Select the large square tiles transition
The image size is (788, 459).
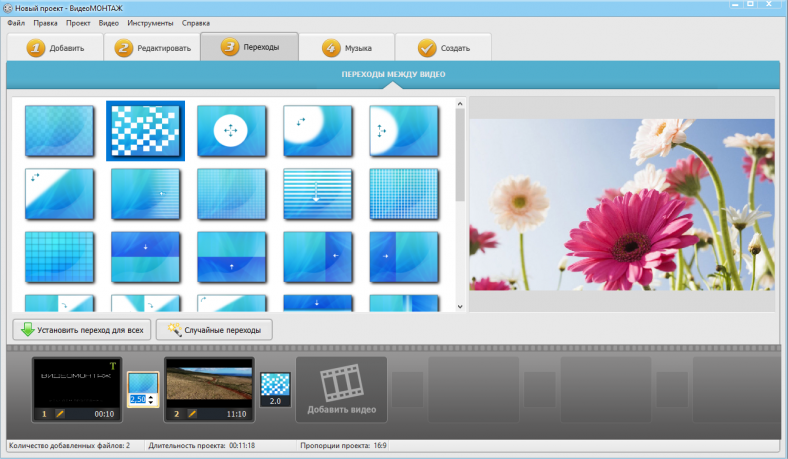tap(59, 257)
